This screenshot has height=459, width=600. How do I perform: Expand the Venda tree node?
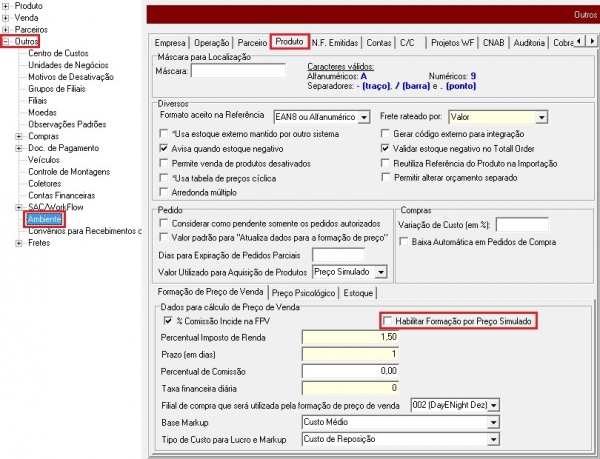tap(7, 18)
